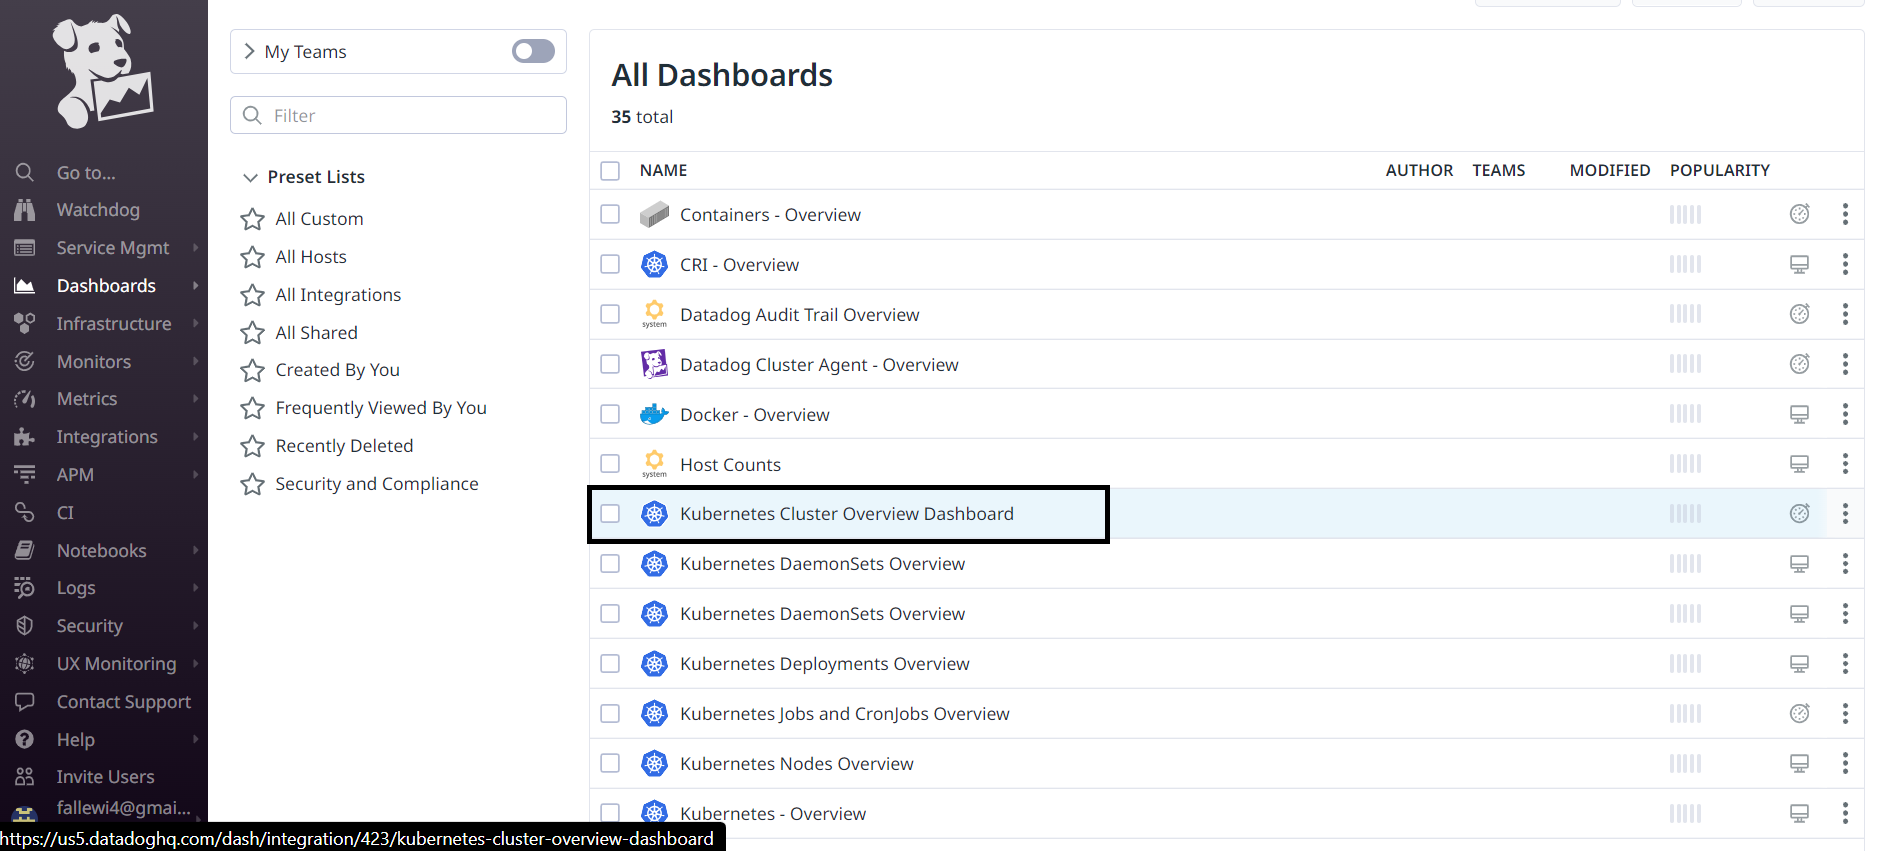Image resolution: width=1887 pixels, height=851 pixels.
Task: Click the Kubernetes icon beside CRI - Overview
Action: [654, 264]
